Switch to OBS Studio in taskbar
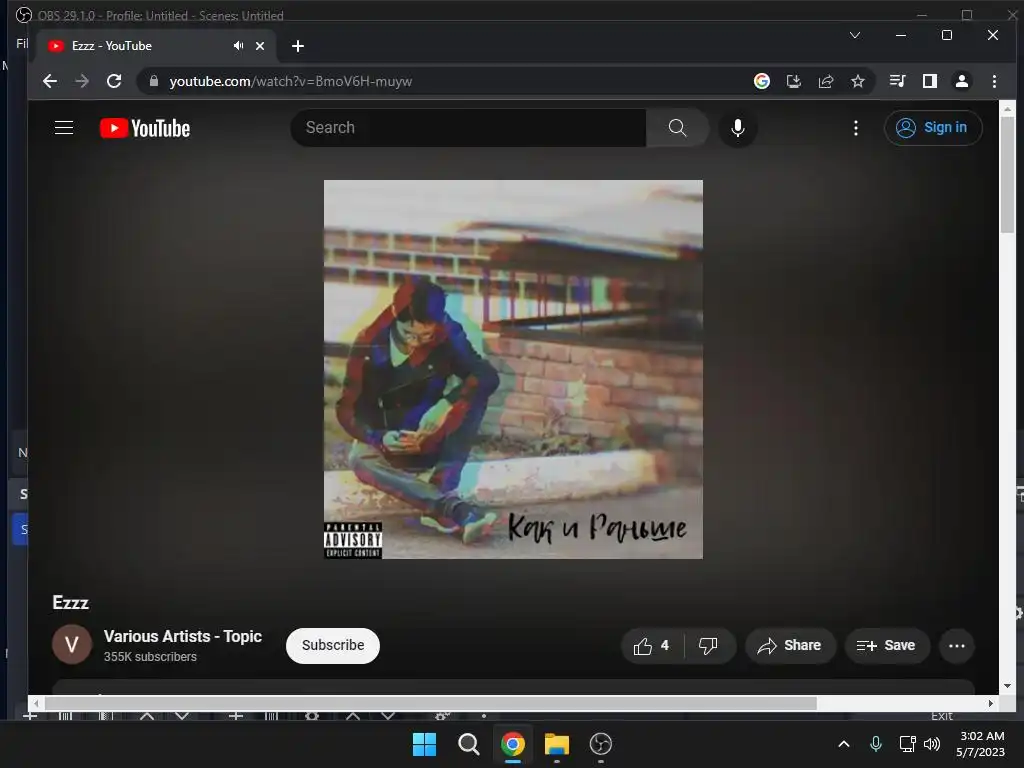 (x=600, y=744)
